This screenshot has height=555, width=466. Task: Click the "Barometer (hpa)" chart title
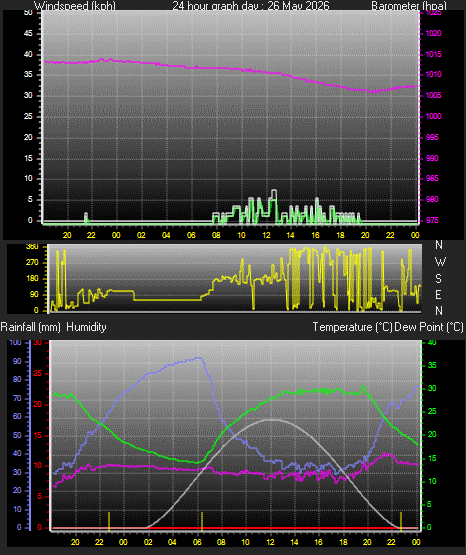tap(409, 5)
